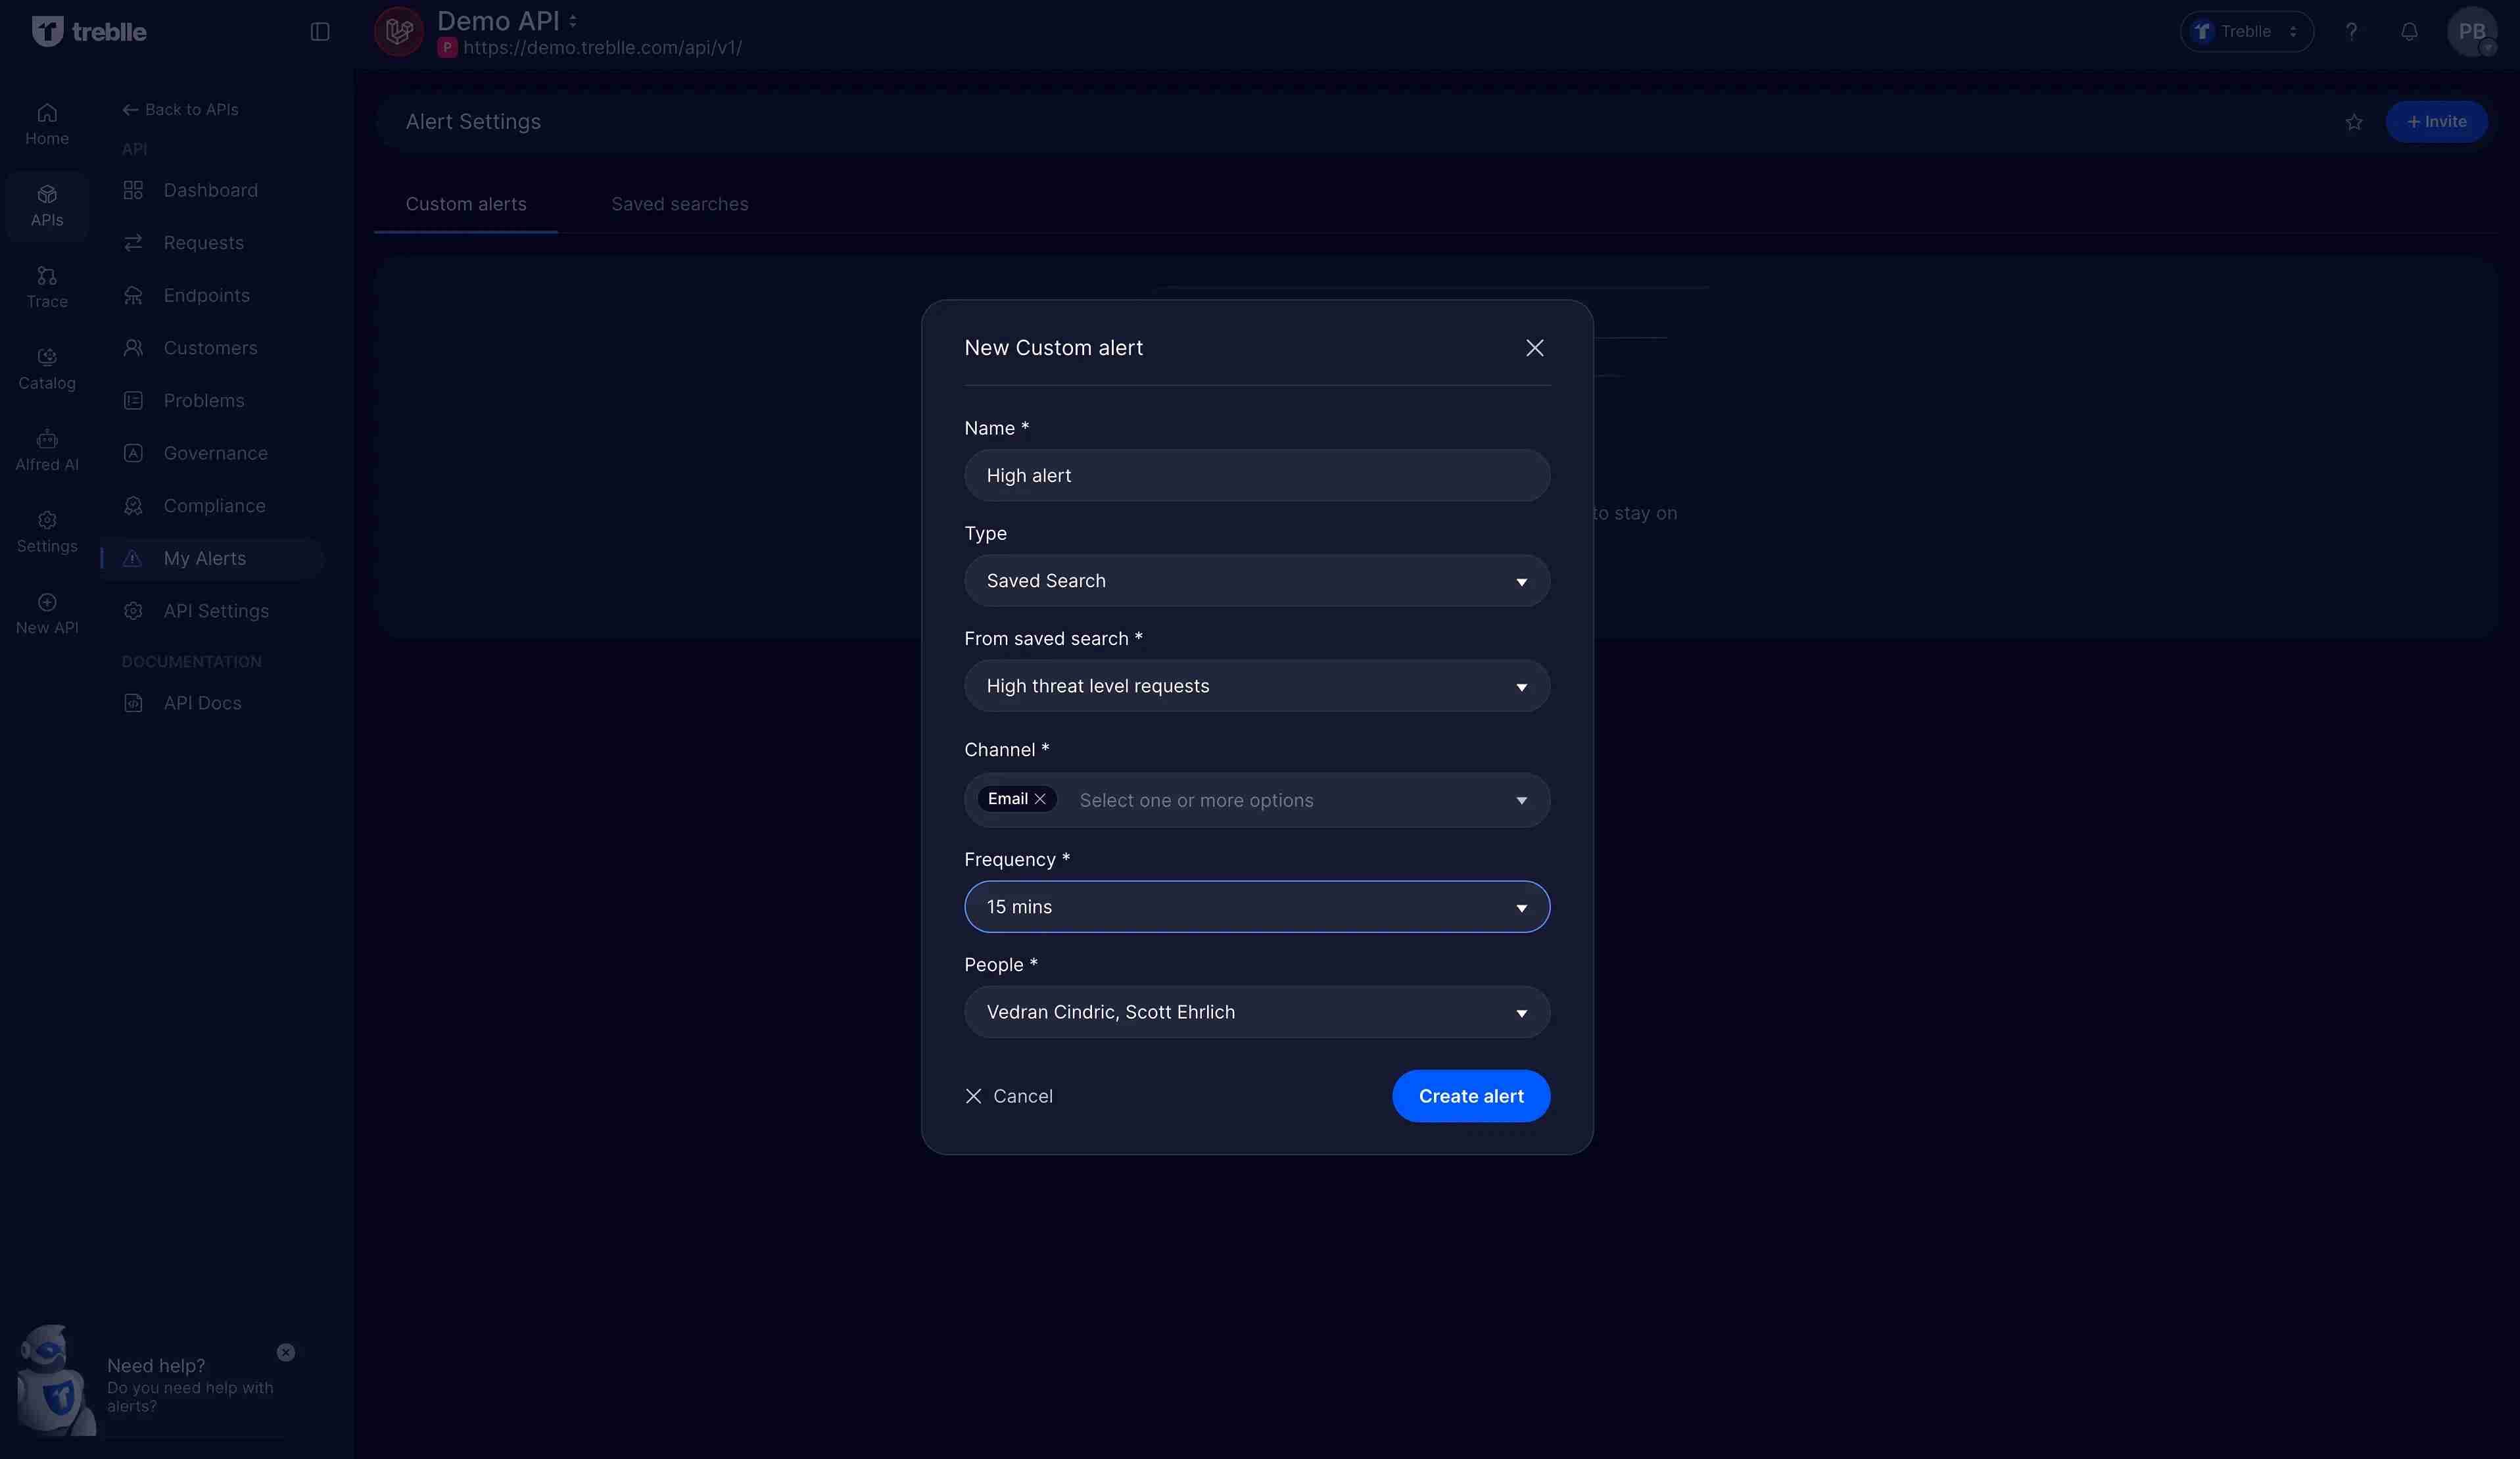Open My Alerts in the sidebar menu
The height and width of the screenshot is (1459, 2520).
[205, 558]
